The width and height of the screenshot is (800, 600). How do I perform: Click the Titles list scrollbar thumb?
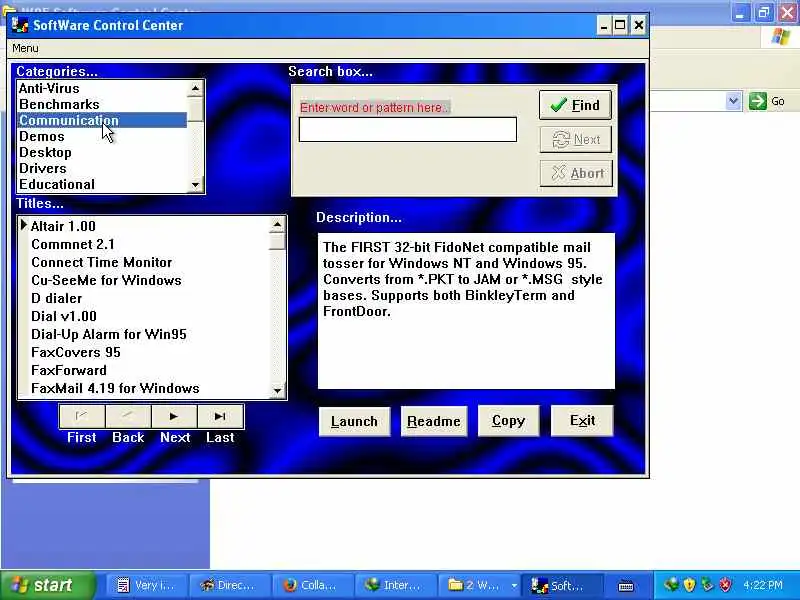coord(277,241)
